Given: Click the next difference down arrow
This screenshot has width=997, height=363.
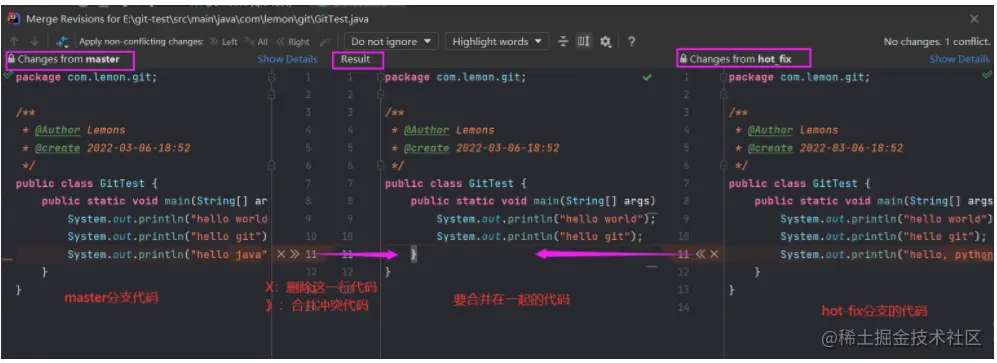Looking at the screenshot, I should click(x=34, y=41).
